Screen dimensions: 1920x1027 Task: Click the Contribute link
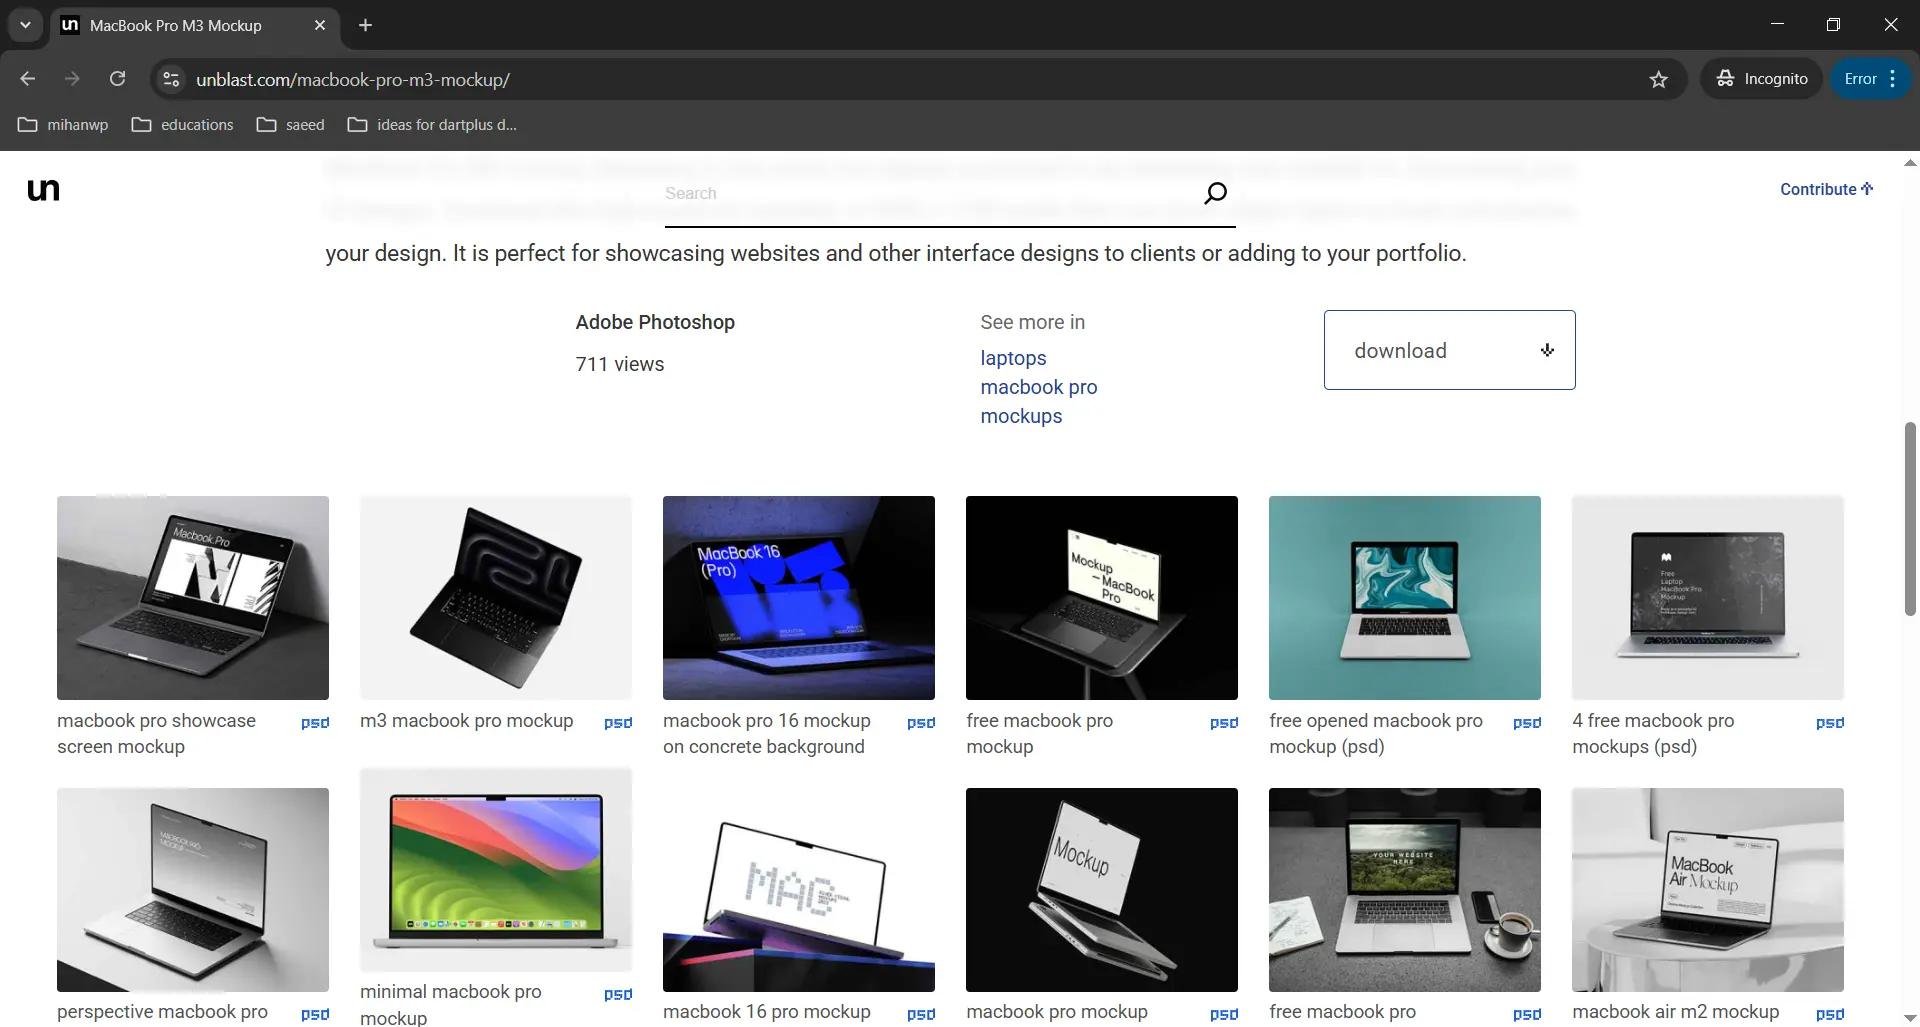pyautogui.click(x=1818, y=189)
